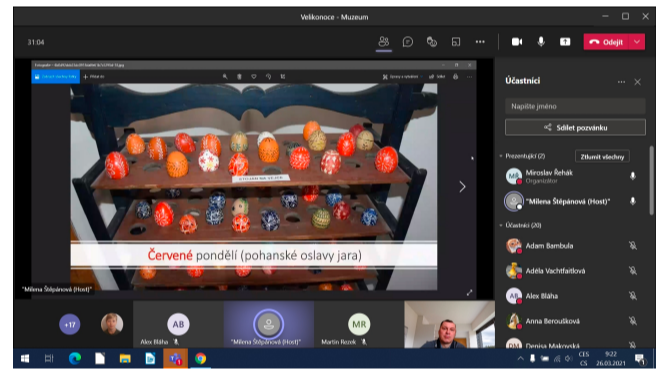
Task: Click the Sdílet share button in Photos toolbar
Action: 437,77
